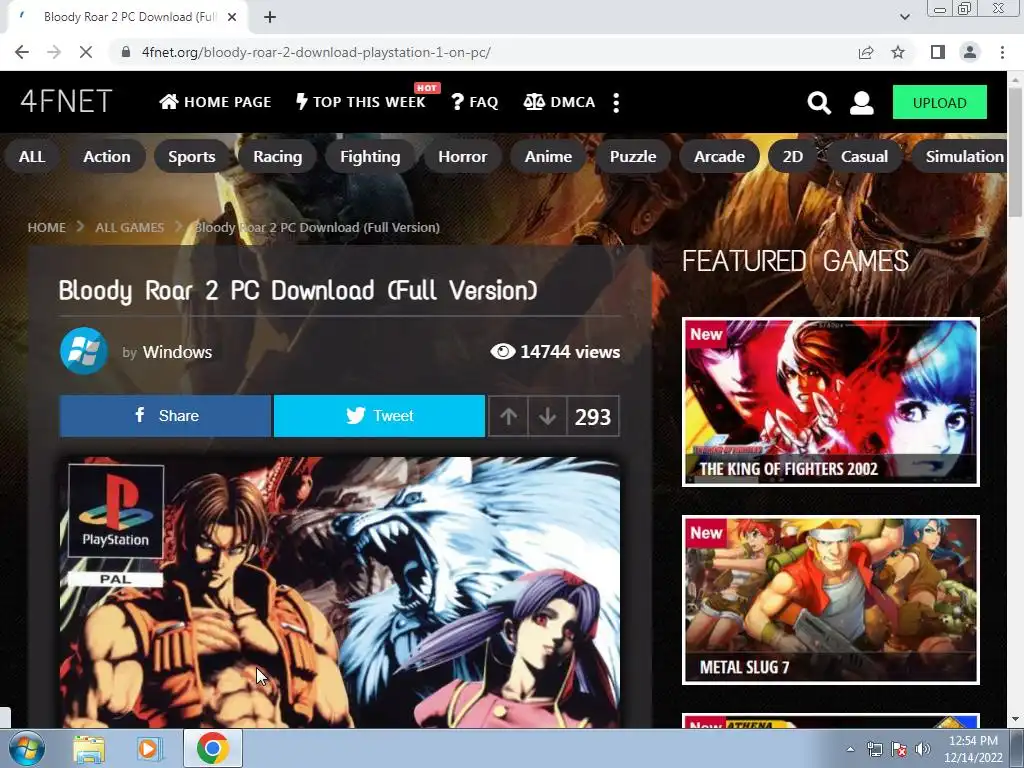
Task: Select the Sports category
Action: point(192,157)
